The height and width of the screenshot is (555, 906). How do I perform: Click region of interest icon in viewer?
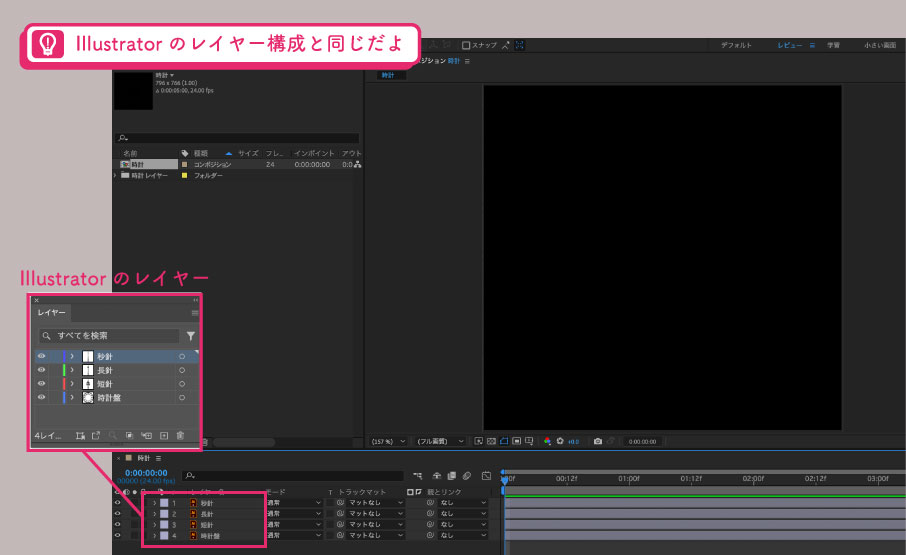coord(517,441)
